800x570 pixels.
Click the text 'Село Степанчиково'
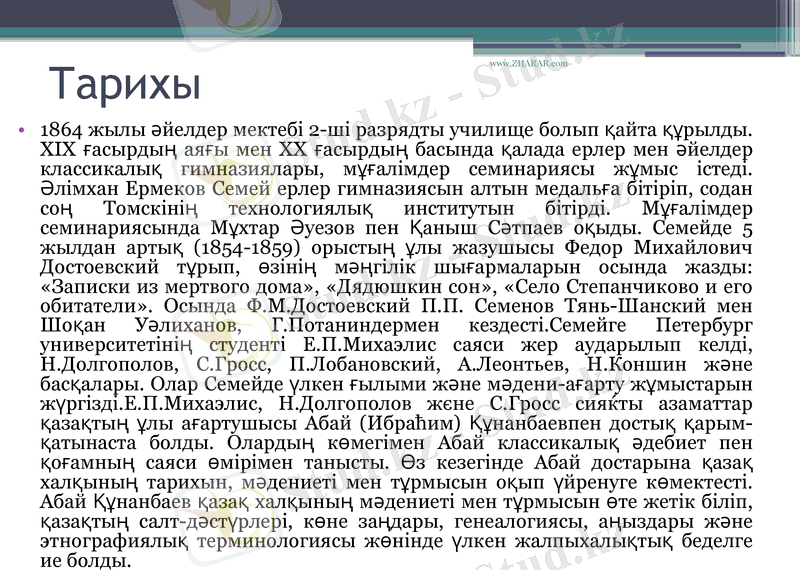coord(607,287)
